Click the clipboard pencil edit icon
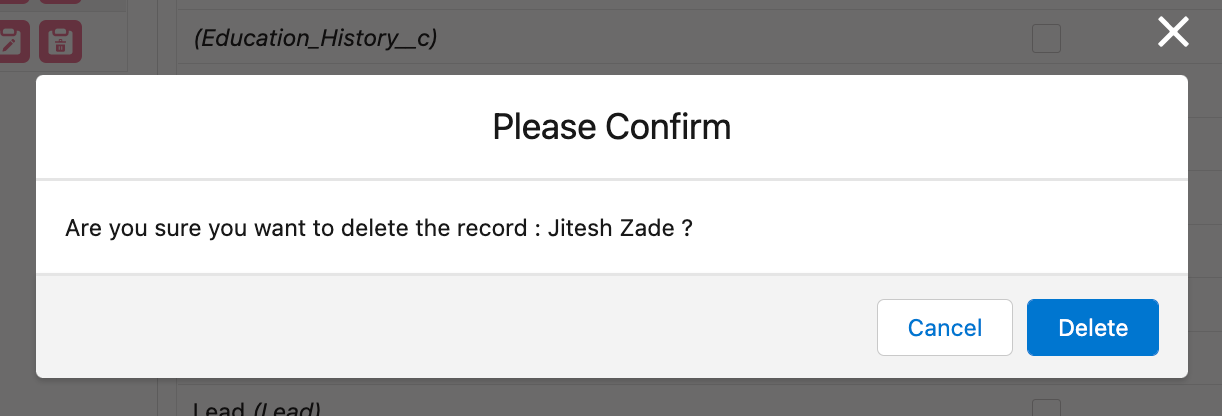 (x=10, y=42)
